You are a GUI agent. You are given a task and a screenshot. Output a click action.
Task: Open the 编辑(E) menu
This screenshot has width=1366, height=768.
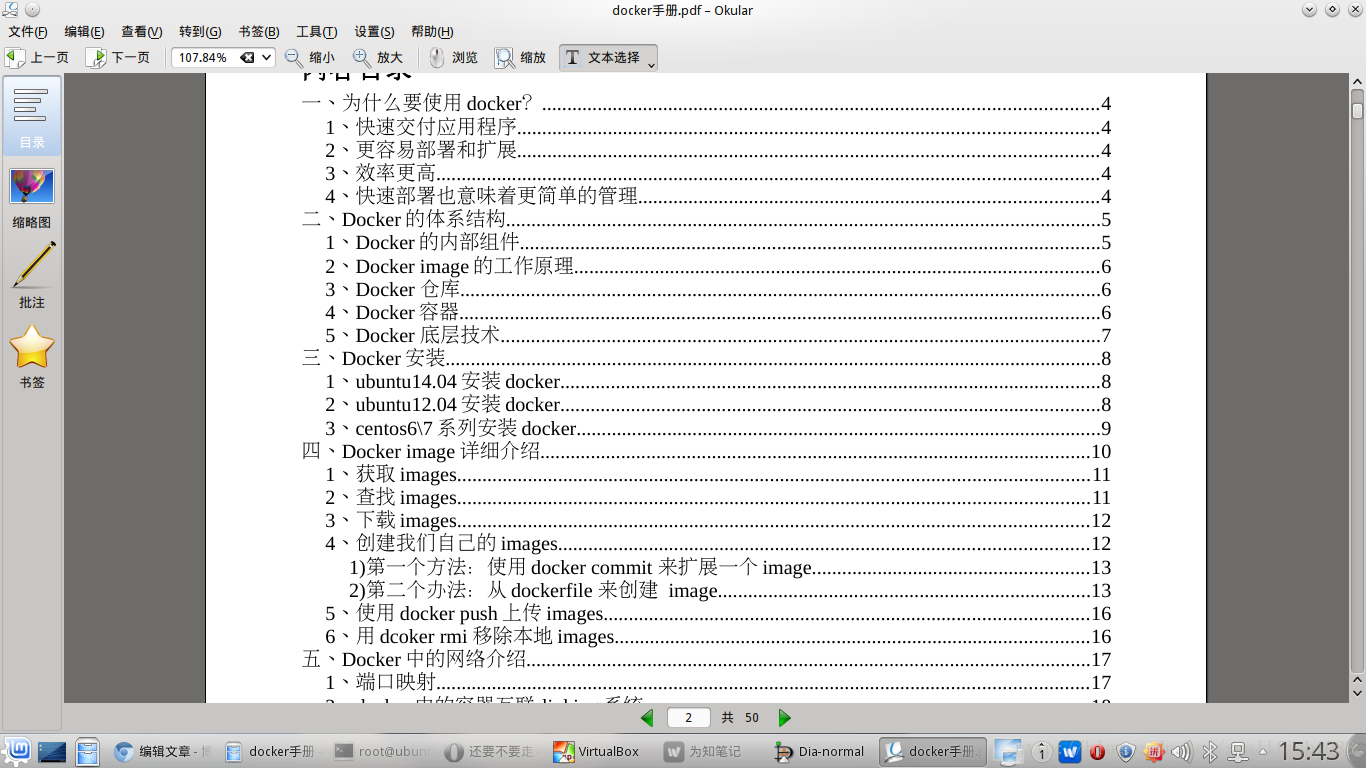tap(85, 32)
